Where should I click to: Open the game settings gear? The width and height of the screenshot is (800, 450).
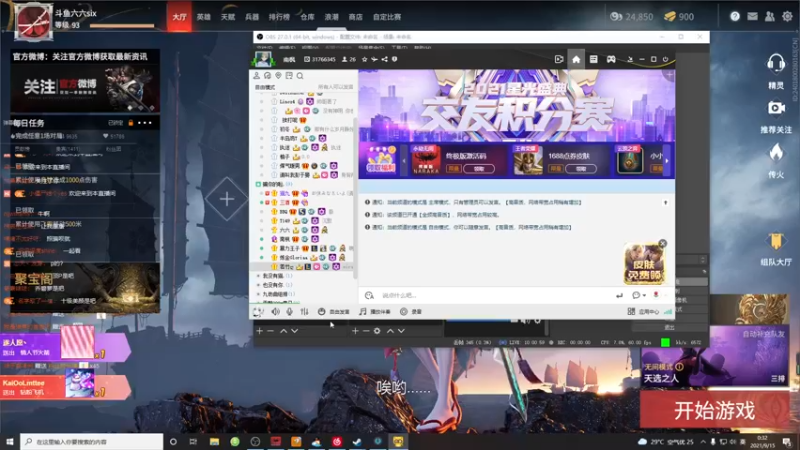787,16
